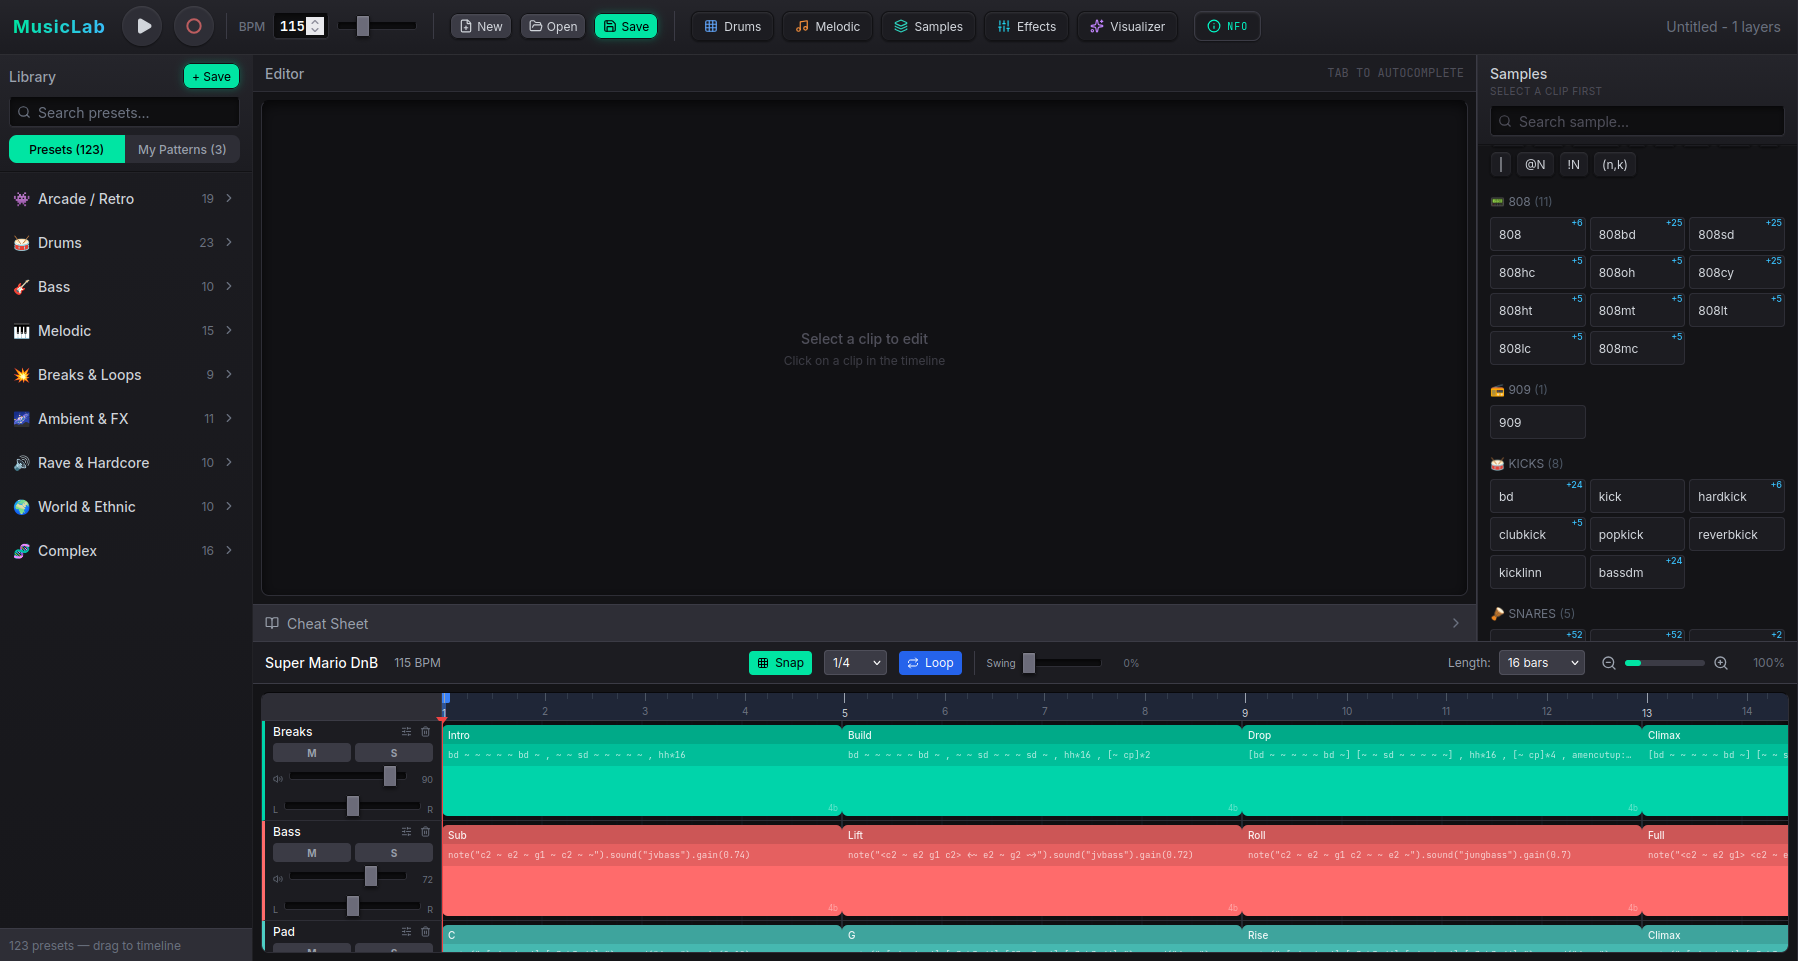Adjust the Swing slider

pos(1061,663)
